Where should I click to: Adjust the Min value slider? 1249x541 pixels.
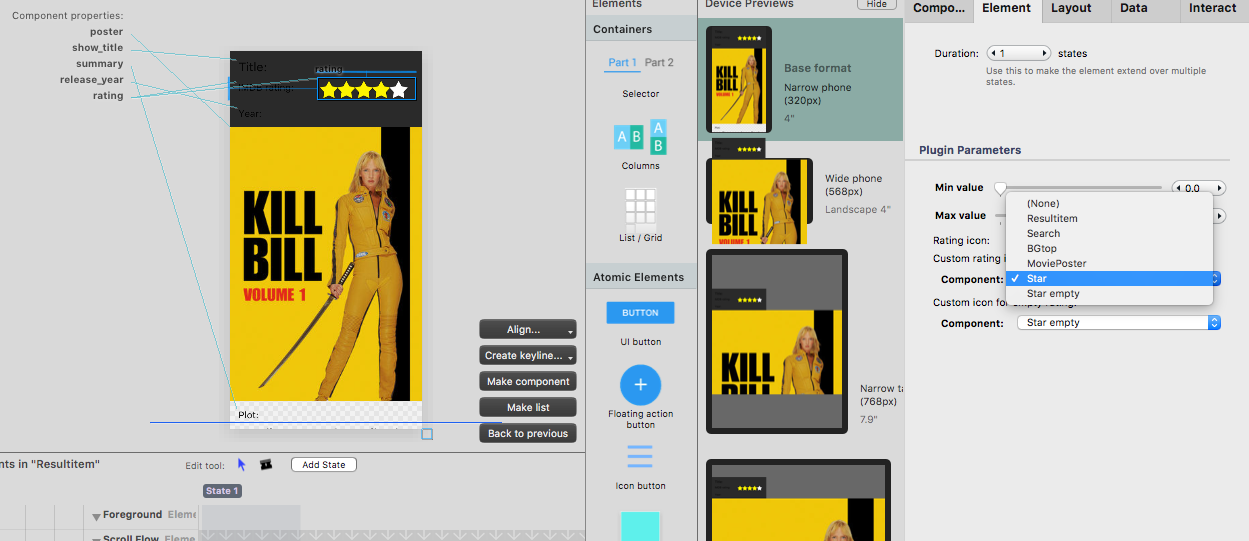coord(1000,187)
